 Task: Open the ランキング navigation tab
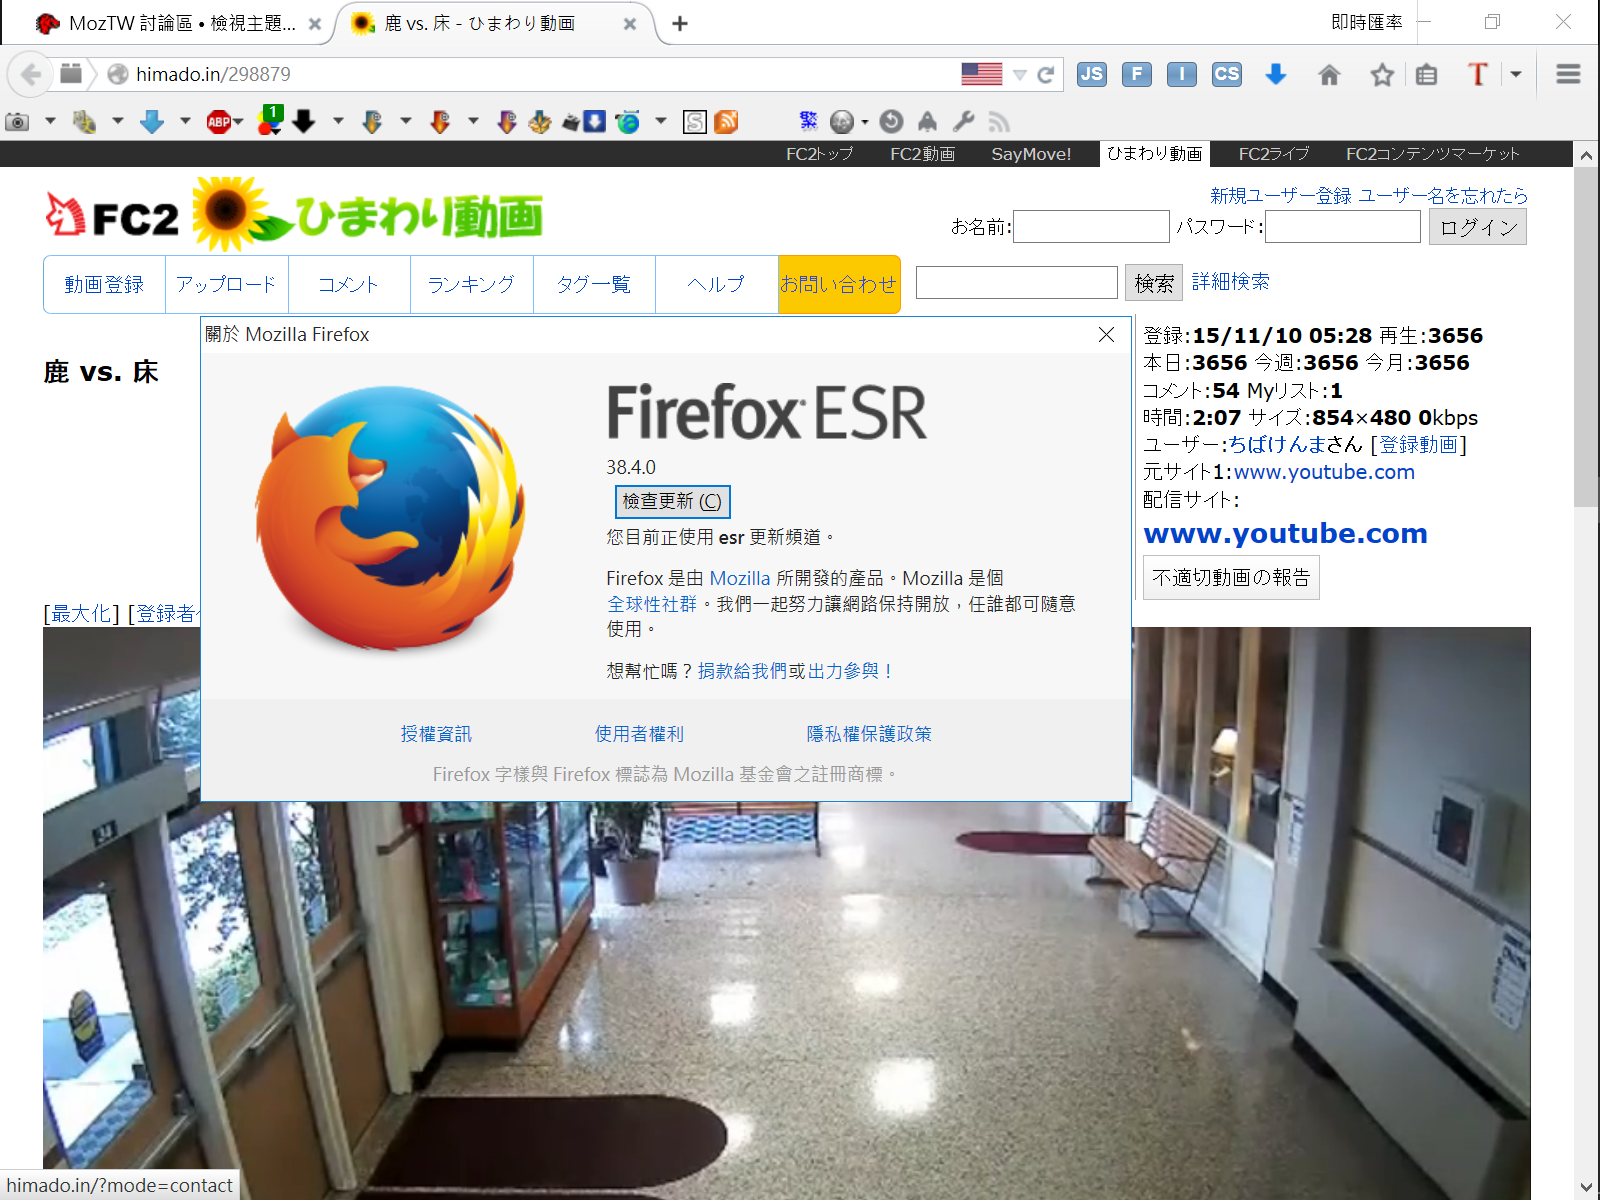(x=471, y=285)
